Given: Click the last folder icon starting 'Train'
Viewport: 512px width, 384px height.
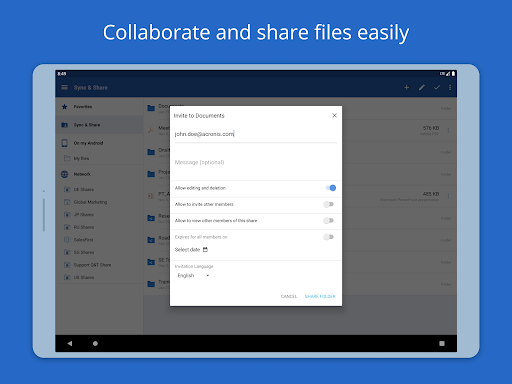Looking at the screenshot, I should 151,284.
